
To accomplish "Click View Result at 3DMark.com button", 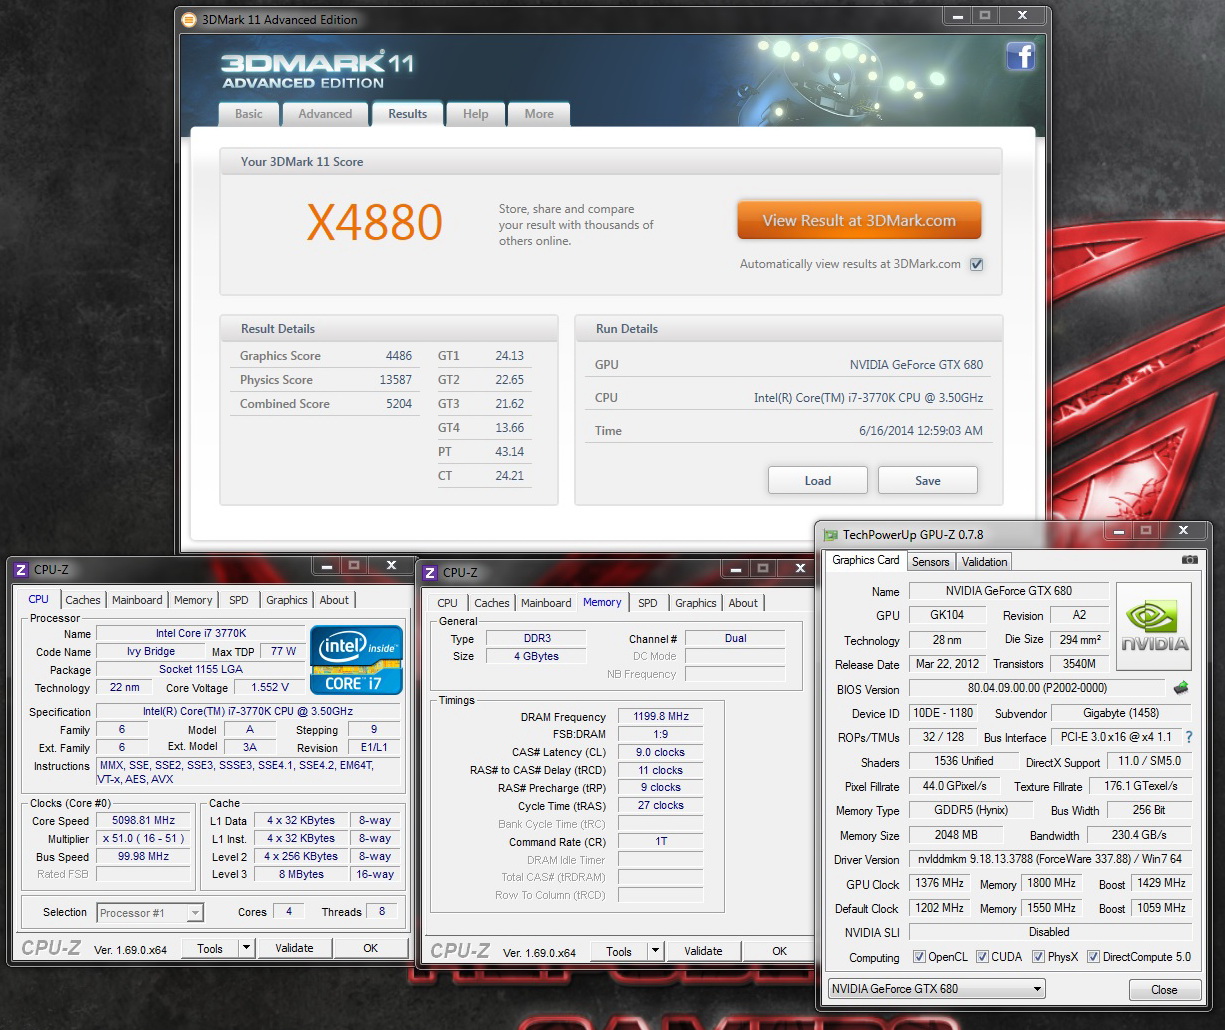I will 859,220.
